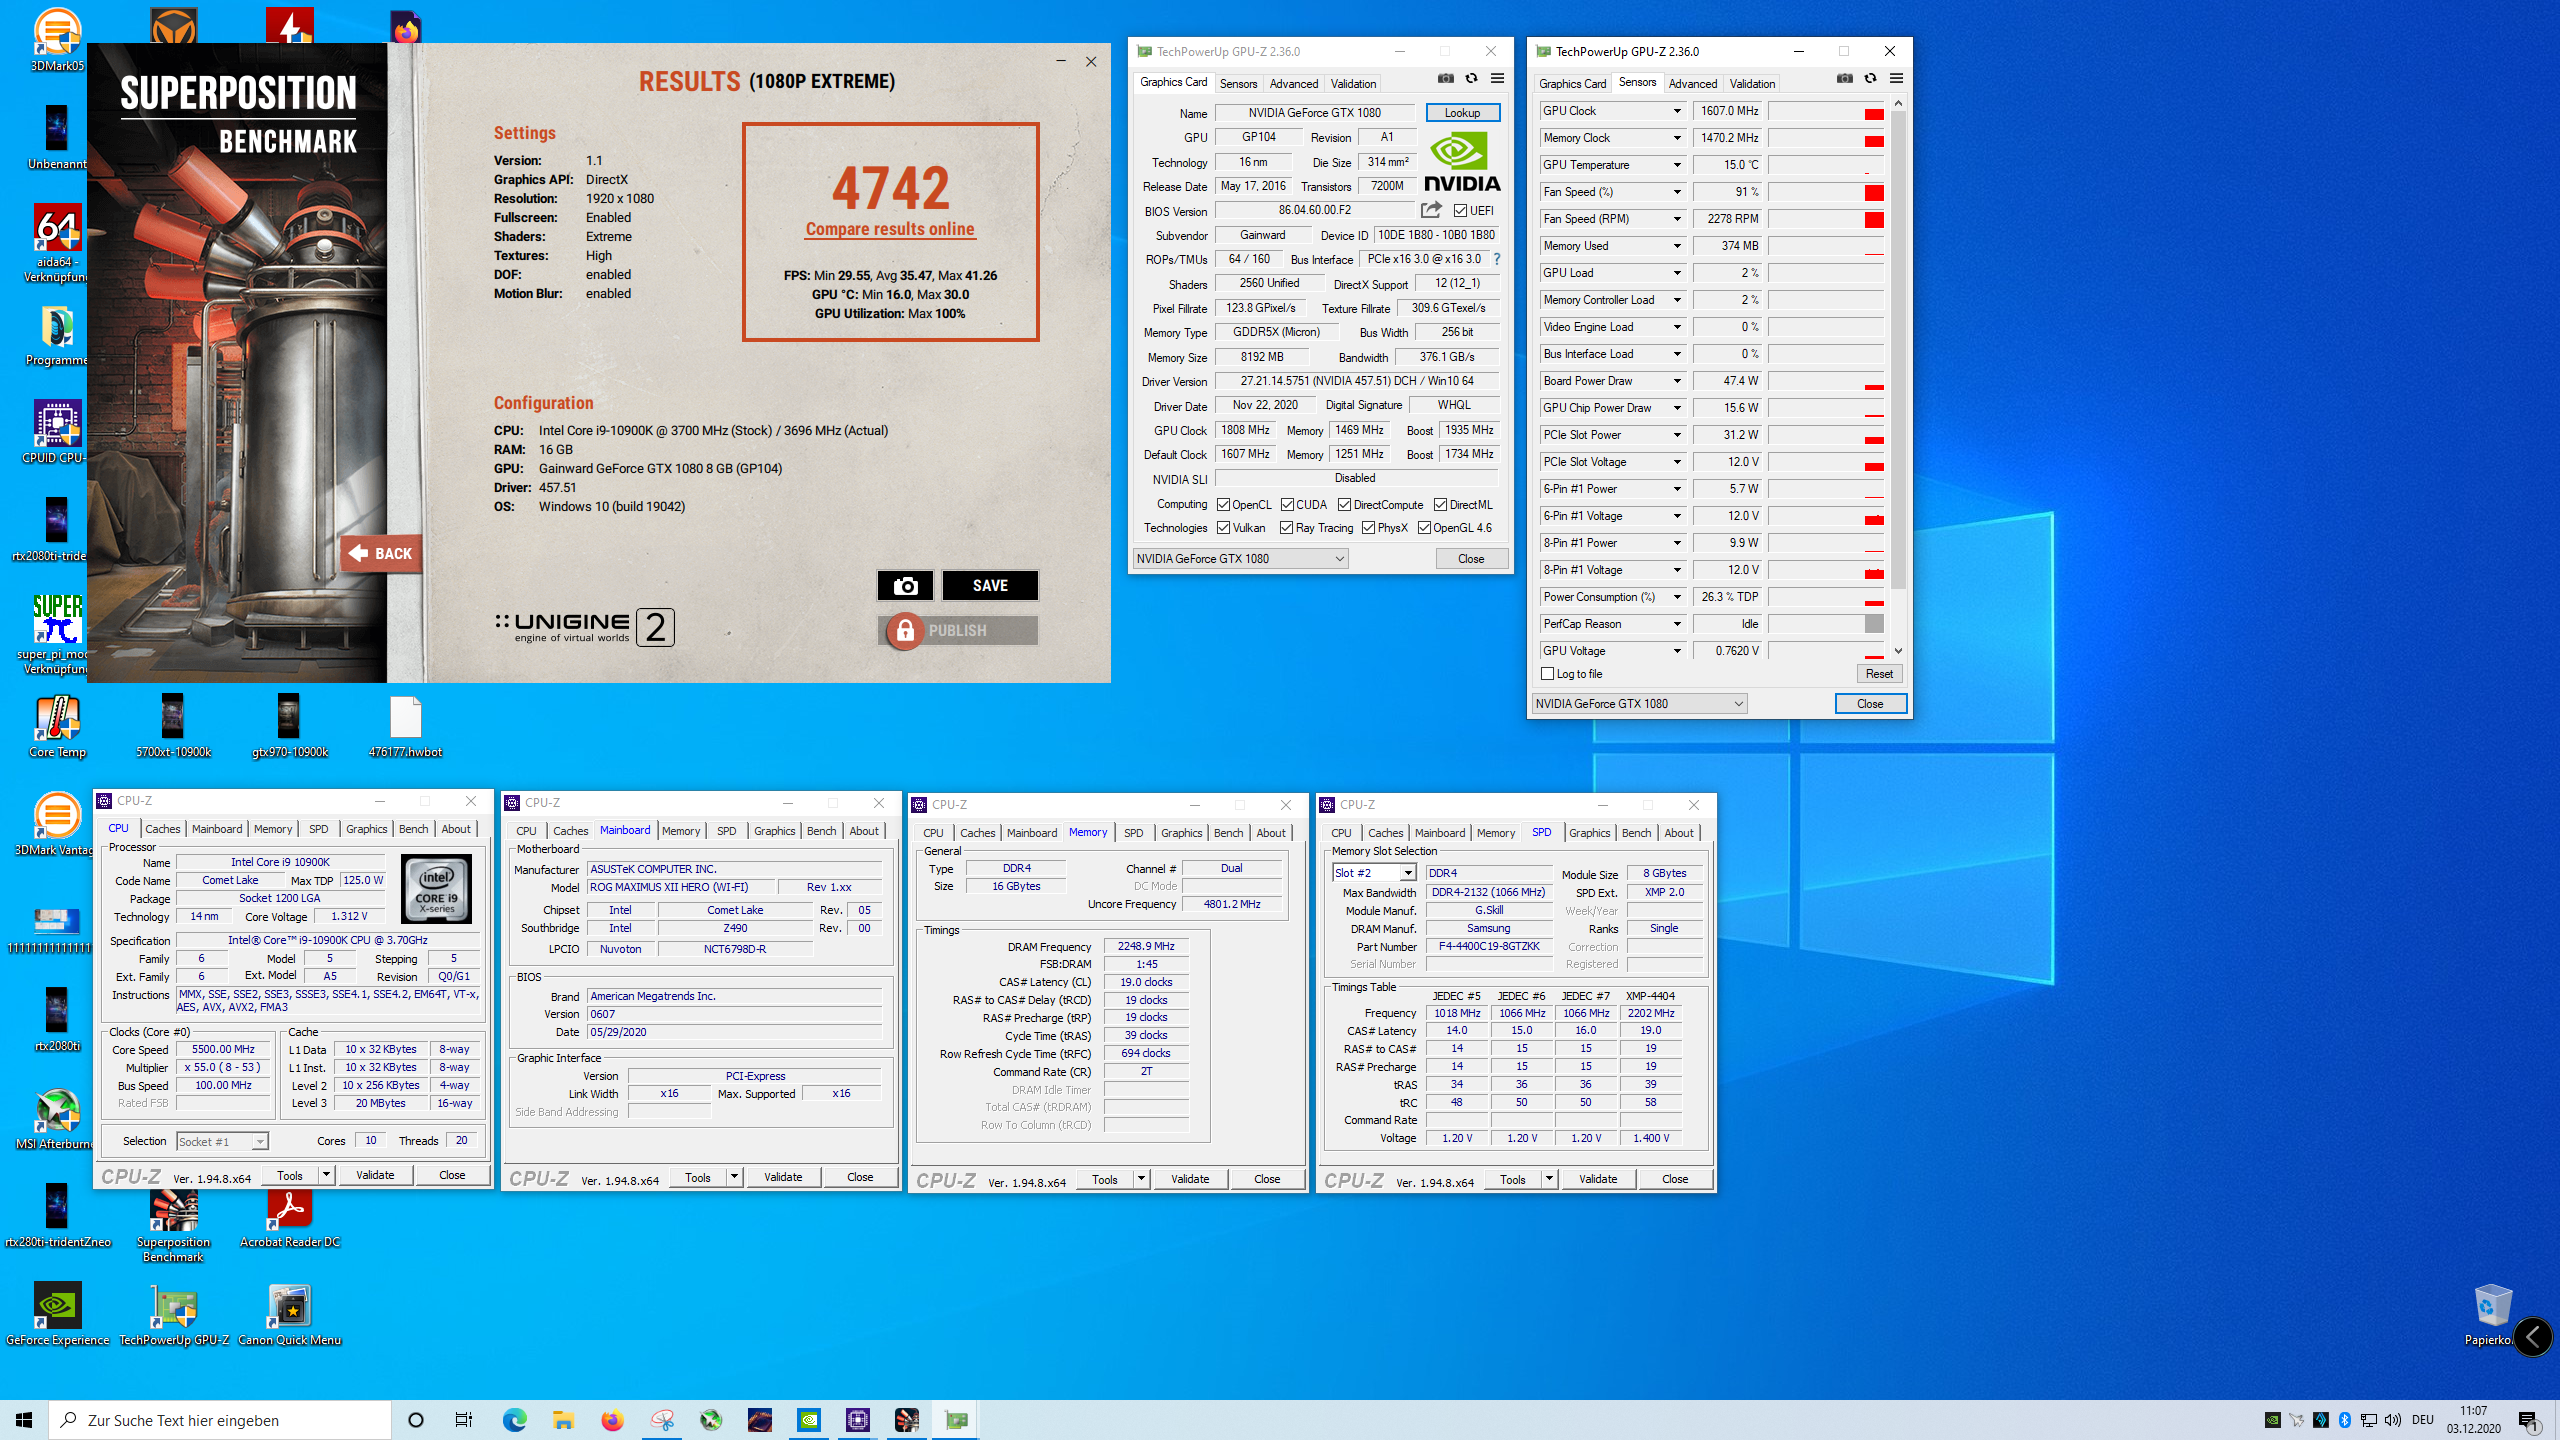Open the Graphics tab in CPU-Z Memory window
The height and width of the screenshot is (1440, 2560).
[1181, 833]
